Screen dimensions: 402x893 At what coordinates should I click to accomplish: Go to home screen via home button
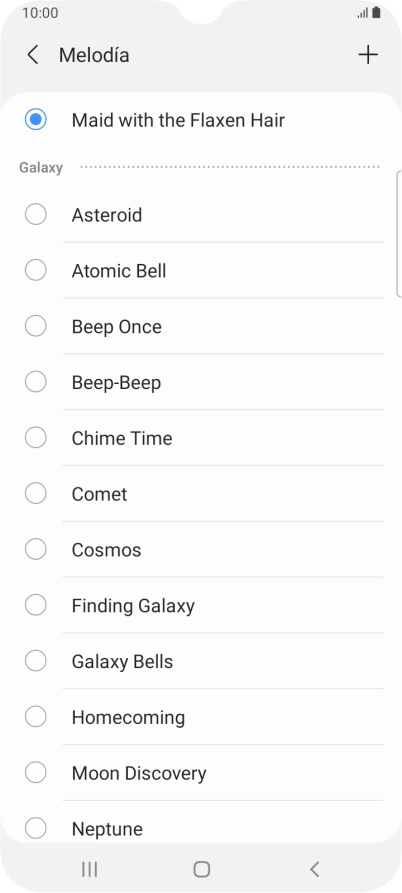[x=202, y=869]
